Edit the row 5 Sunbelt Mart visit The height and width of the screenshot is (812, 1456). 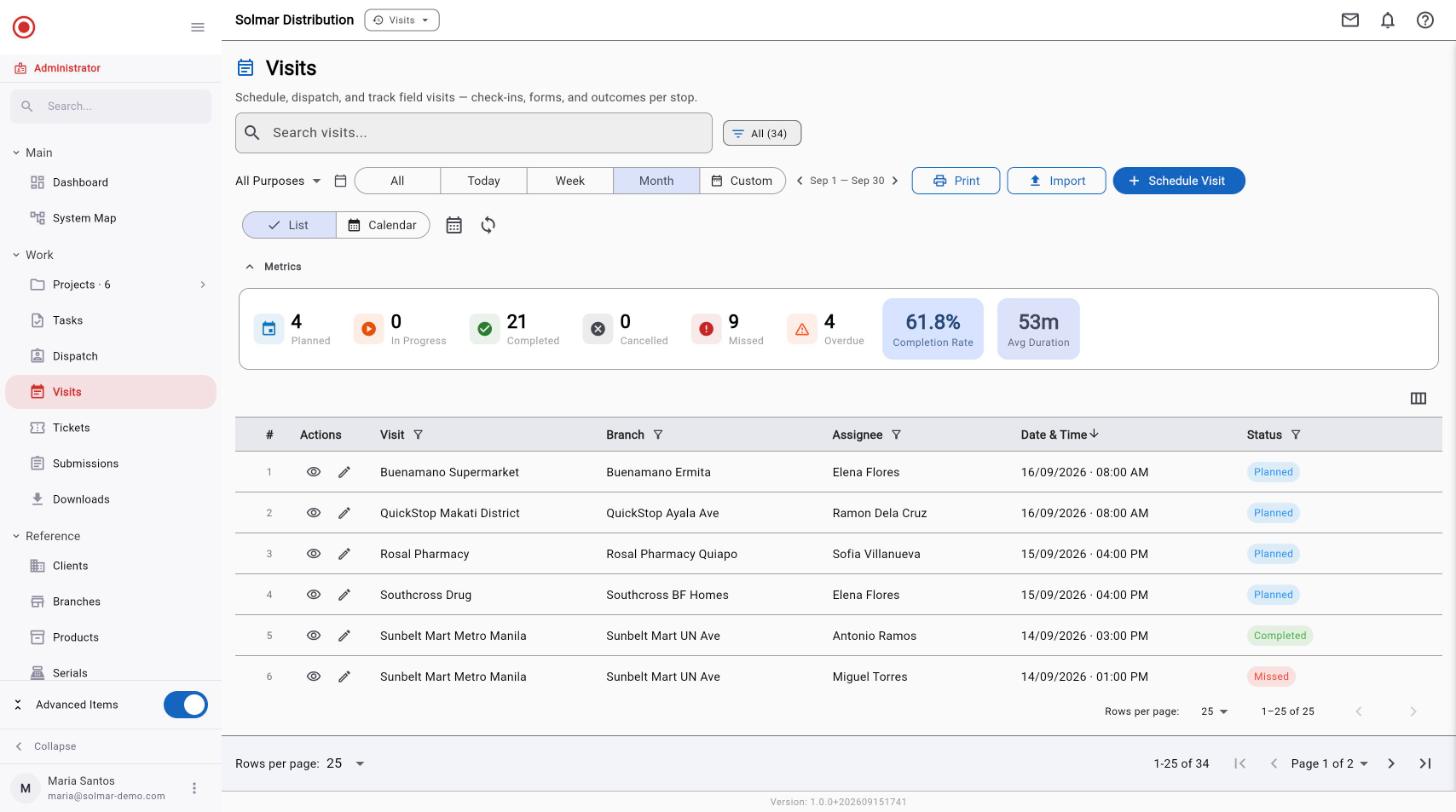[x=344, y=636]
